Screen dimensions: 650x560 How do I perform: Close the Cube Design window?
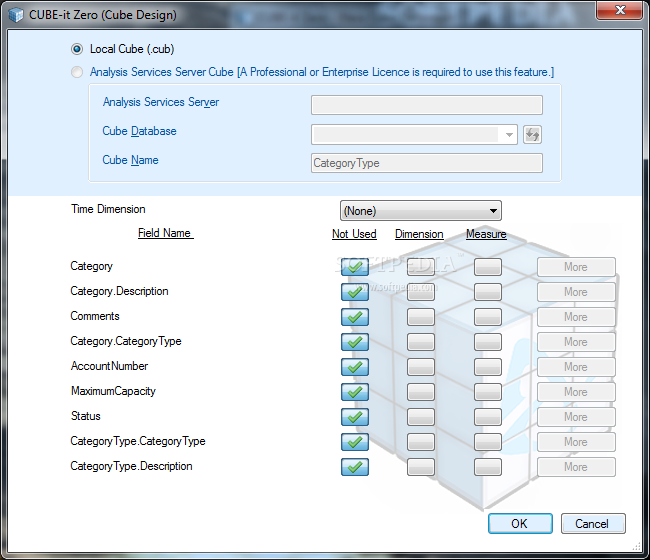point(620,10)
